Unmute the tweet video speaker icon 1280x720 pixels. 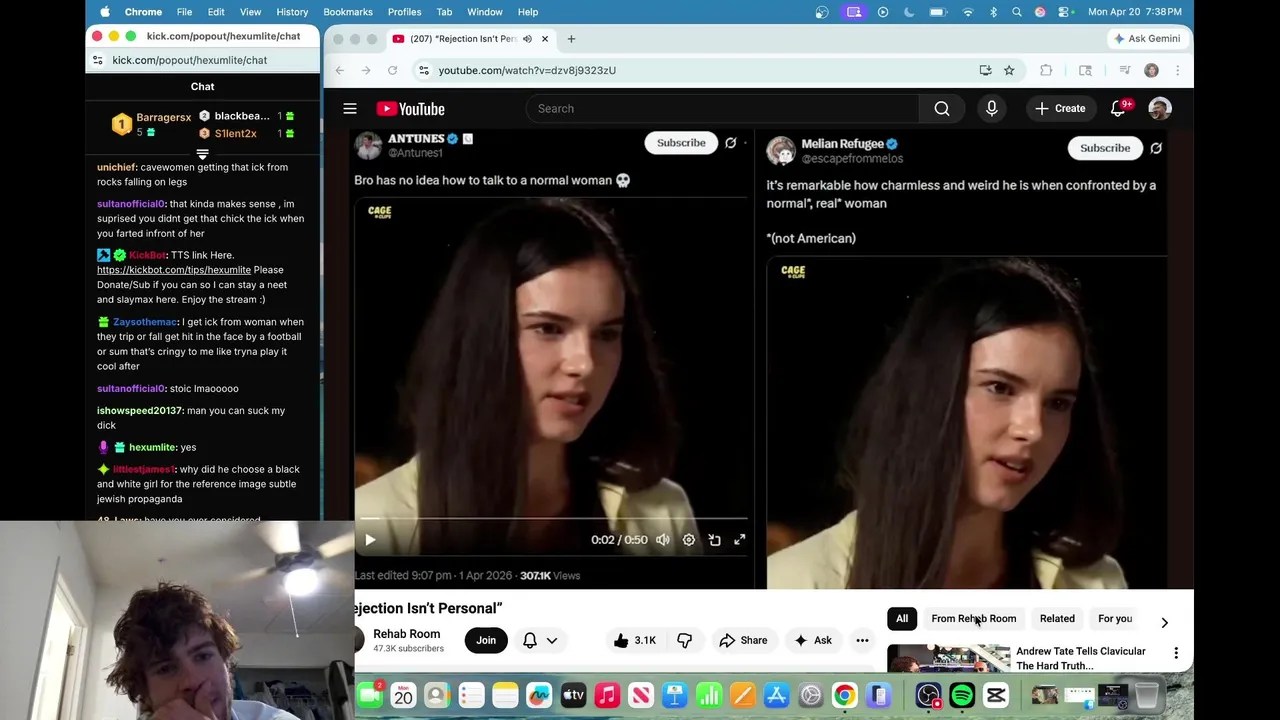[663, 540]
